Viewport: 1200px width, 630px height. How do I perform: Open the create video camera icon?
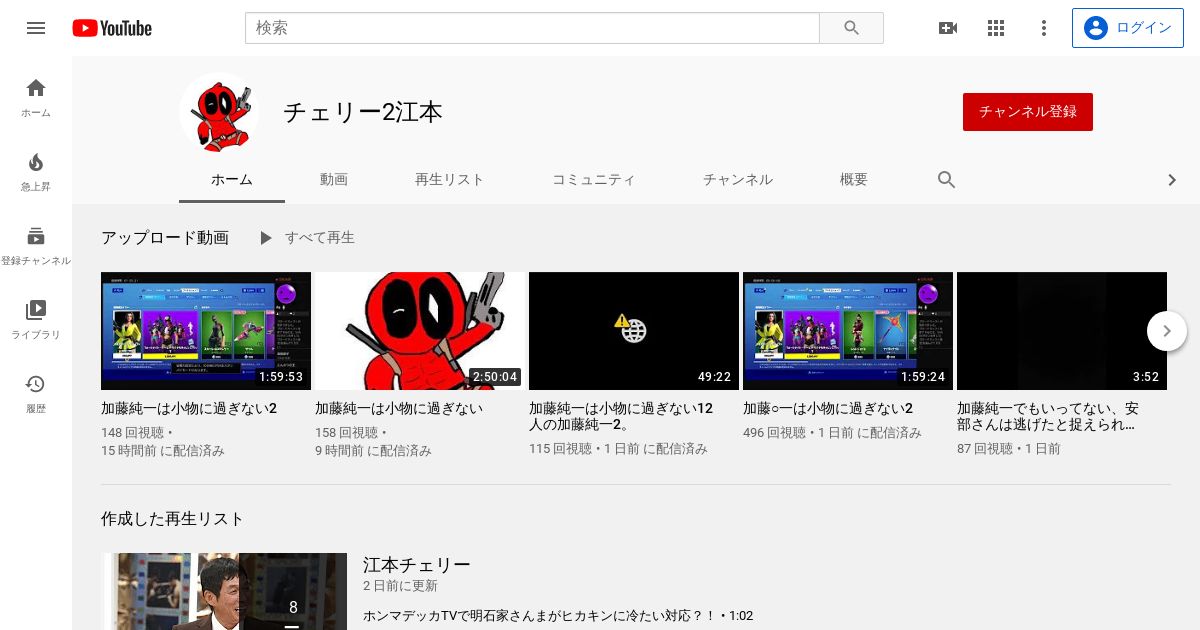pyautogui.click(x=948, y=28)
